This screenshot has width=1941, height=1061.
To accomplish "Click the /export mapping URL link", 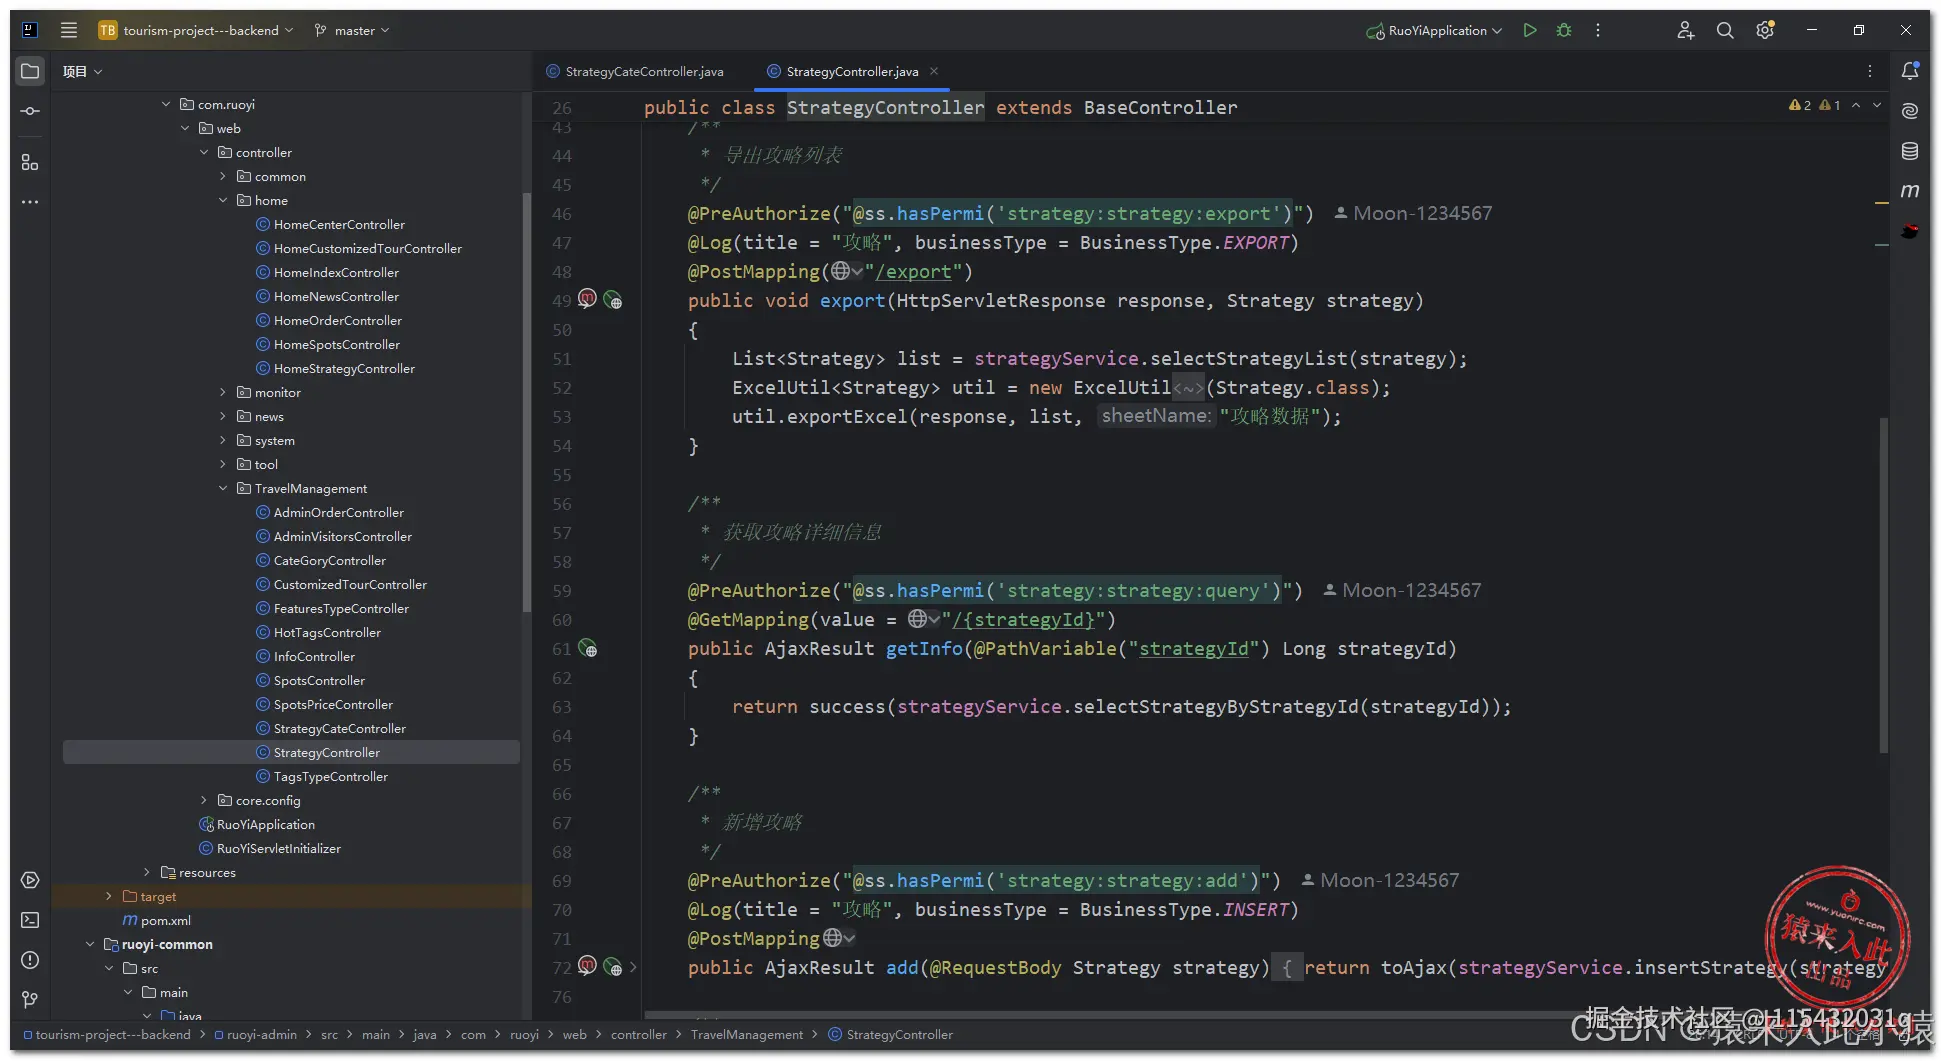I will click(913, 272).
